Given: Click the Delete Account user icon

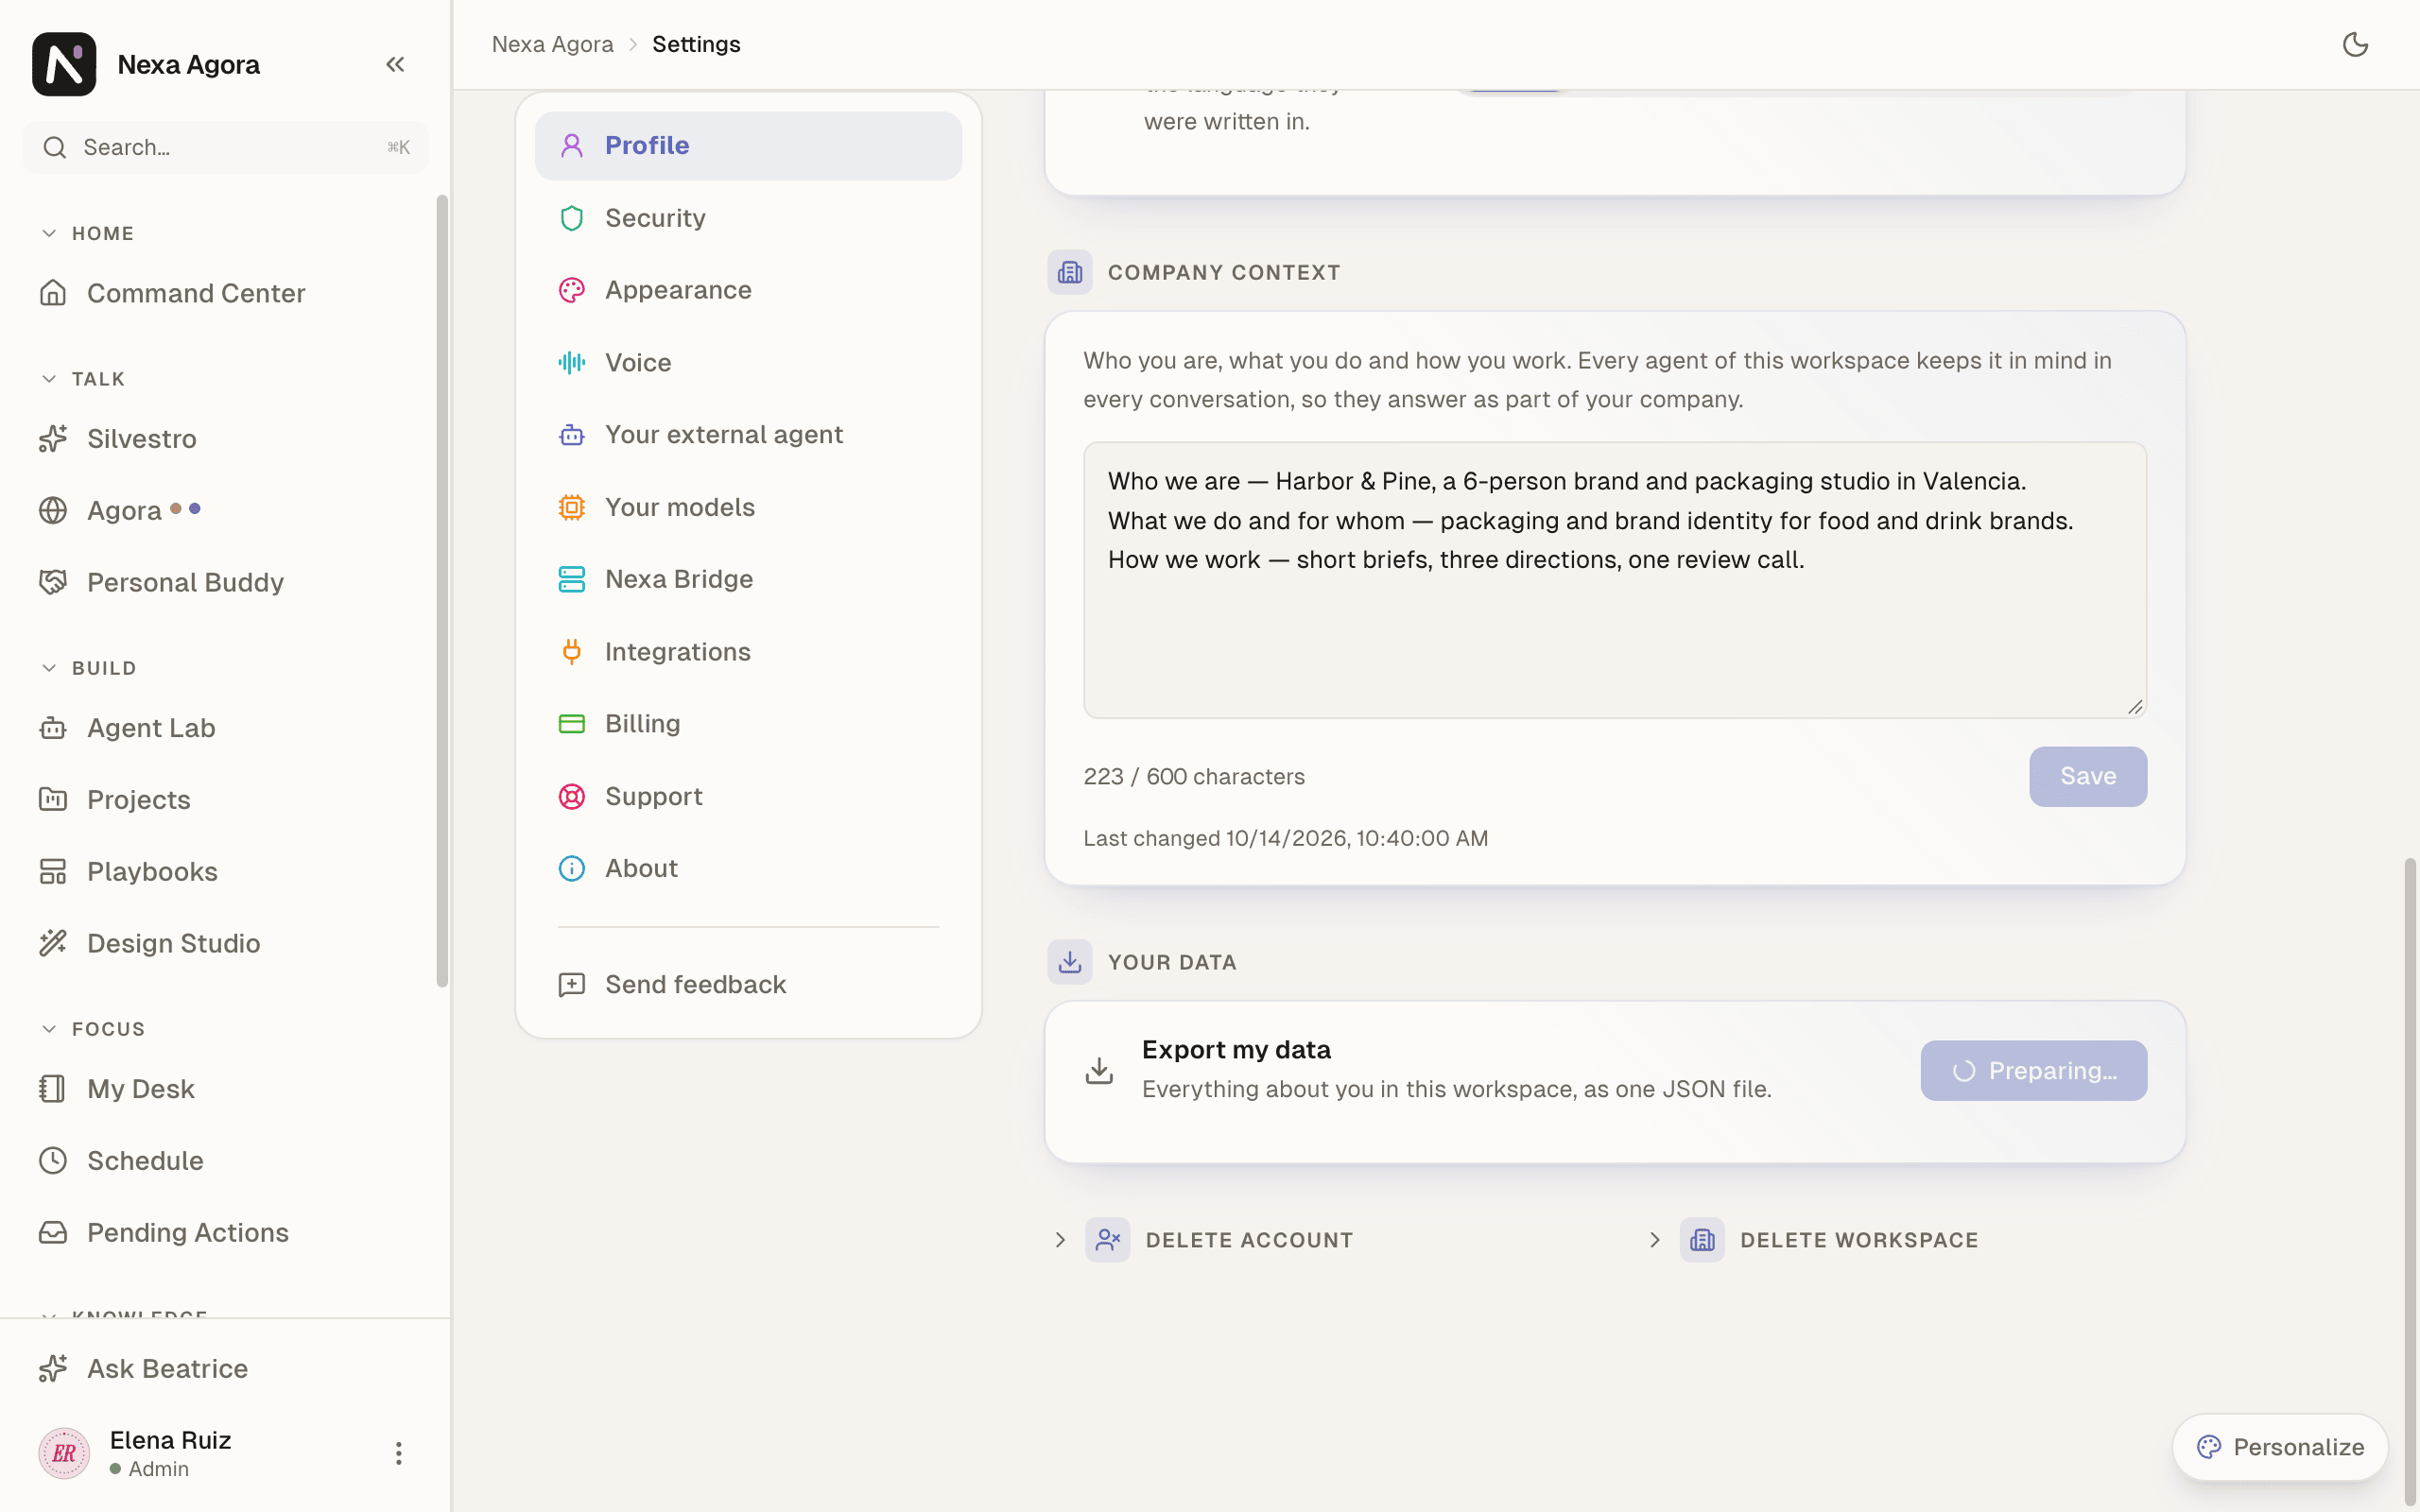Looking at the screenshot, I should tap(1107, 1240).
